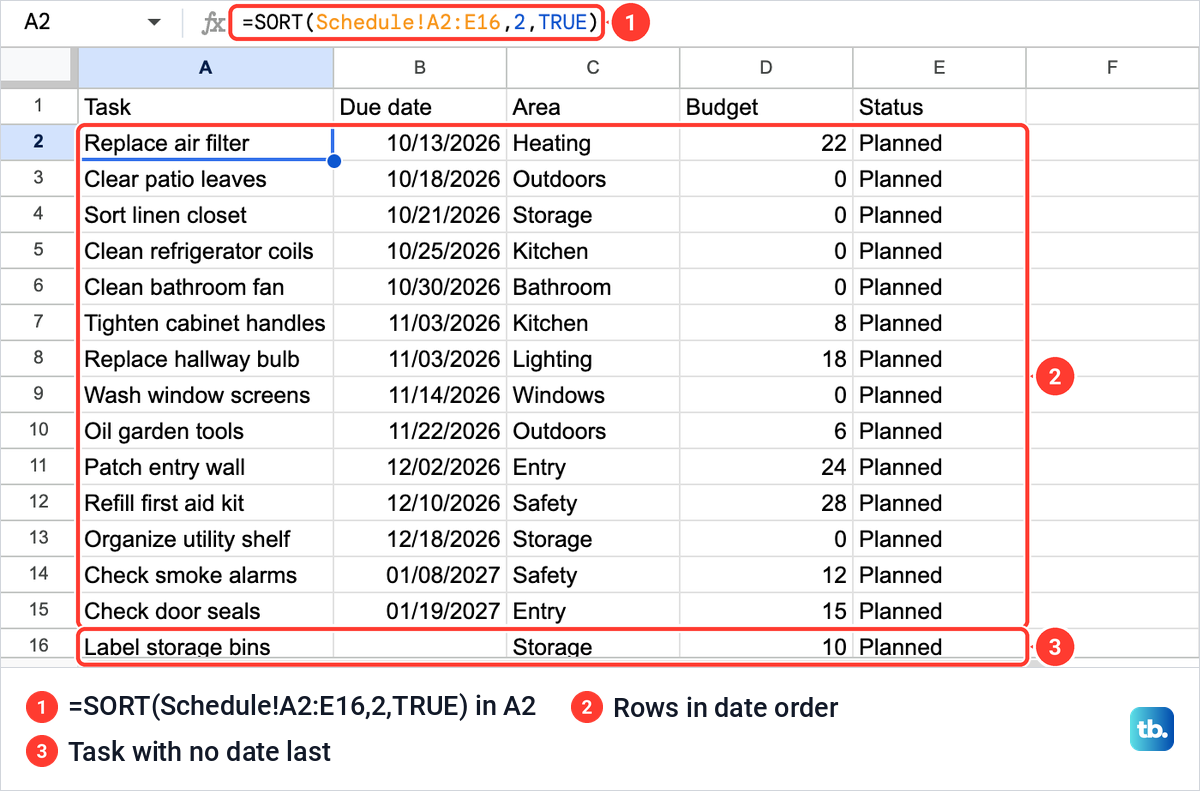Click the 'Budget' header cell
Screen dimensions: 1200x791
[x=766, y=106]
